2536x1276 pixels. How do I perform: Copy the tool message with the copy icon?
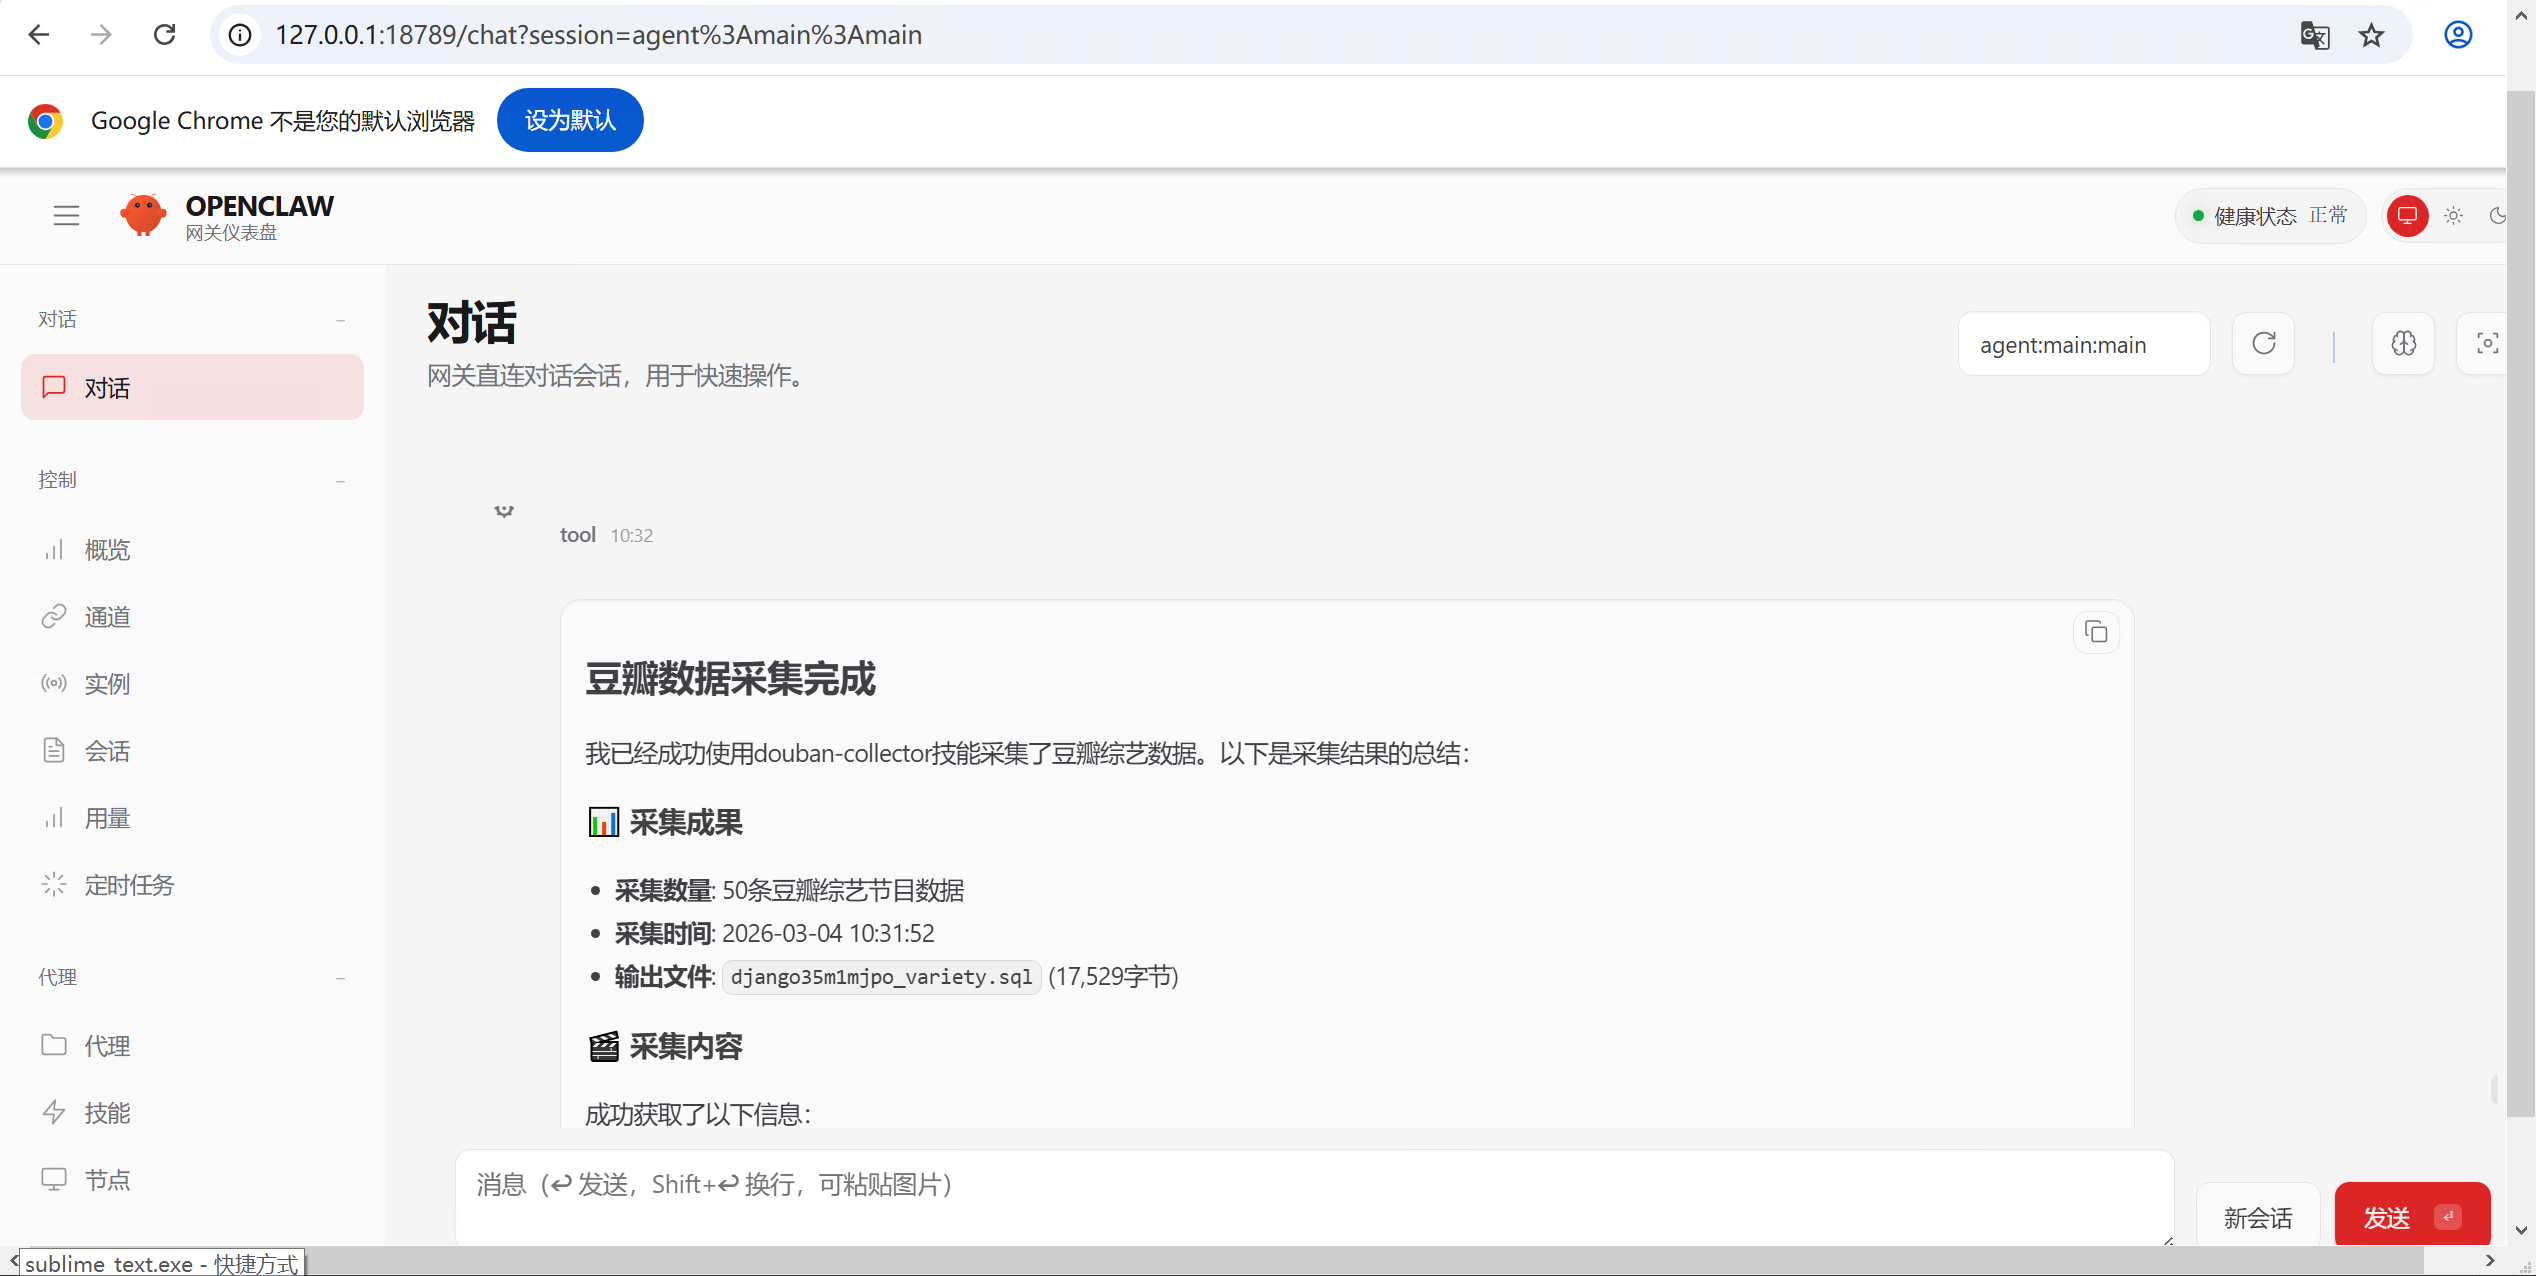(x=2096, y=632)
